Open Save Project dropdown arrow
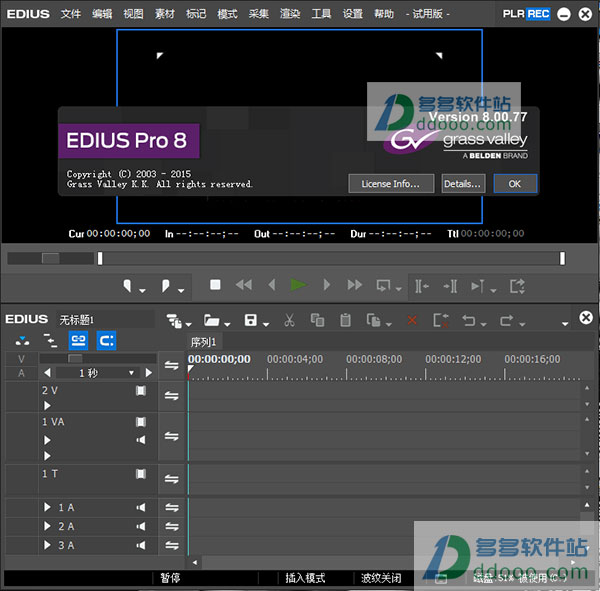This screenshot has height=591, width=600. [266, 325]
